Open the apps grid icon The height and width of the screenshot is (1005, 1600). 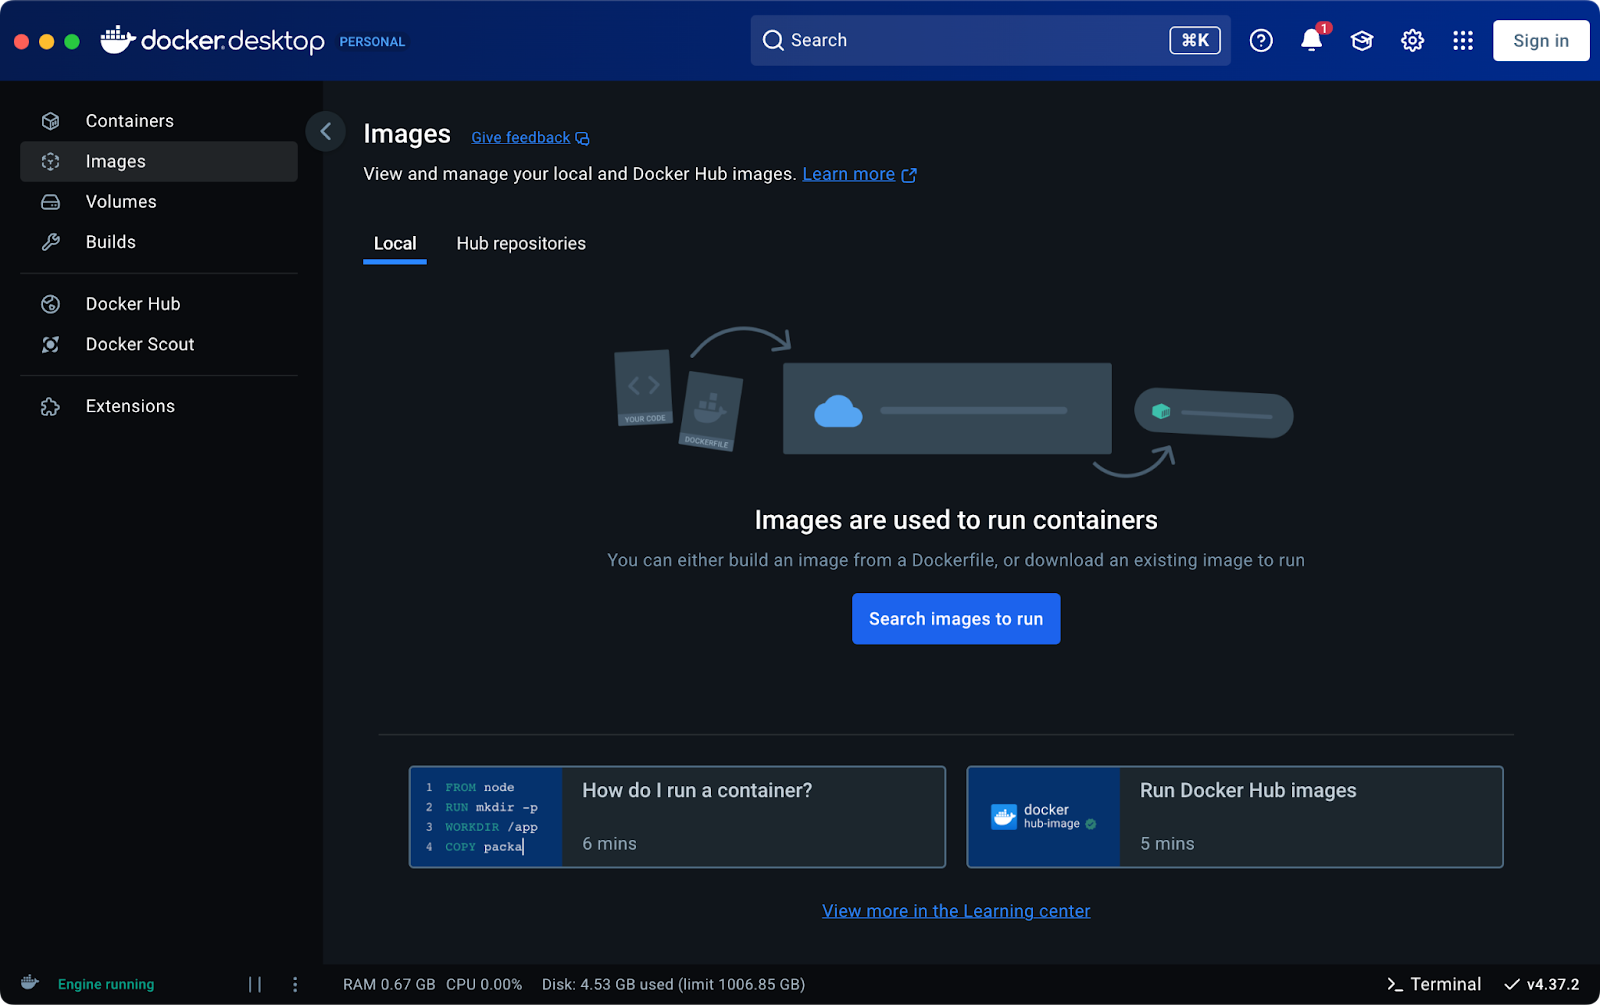point(1463,40)
